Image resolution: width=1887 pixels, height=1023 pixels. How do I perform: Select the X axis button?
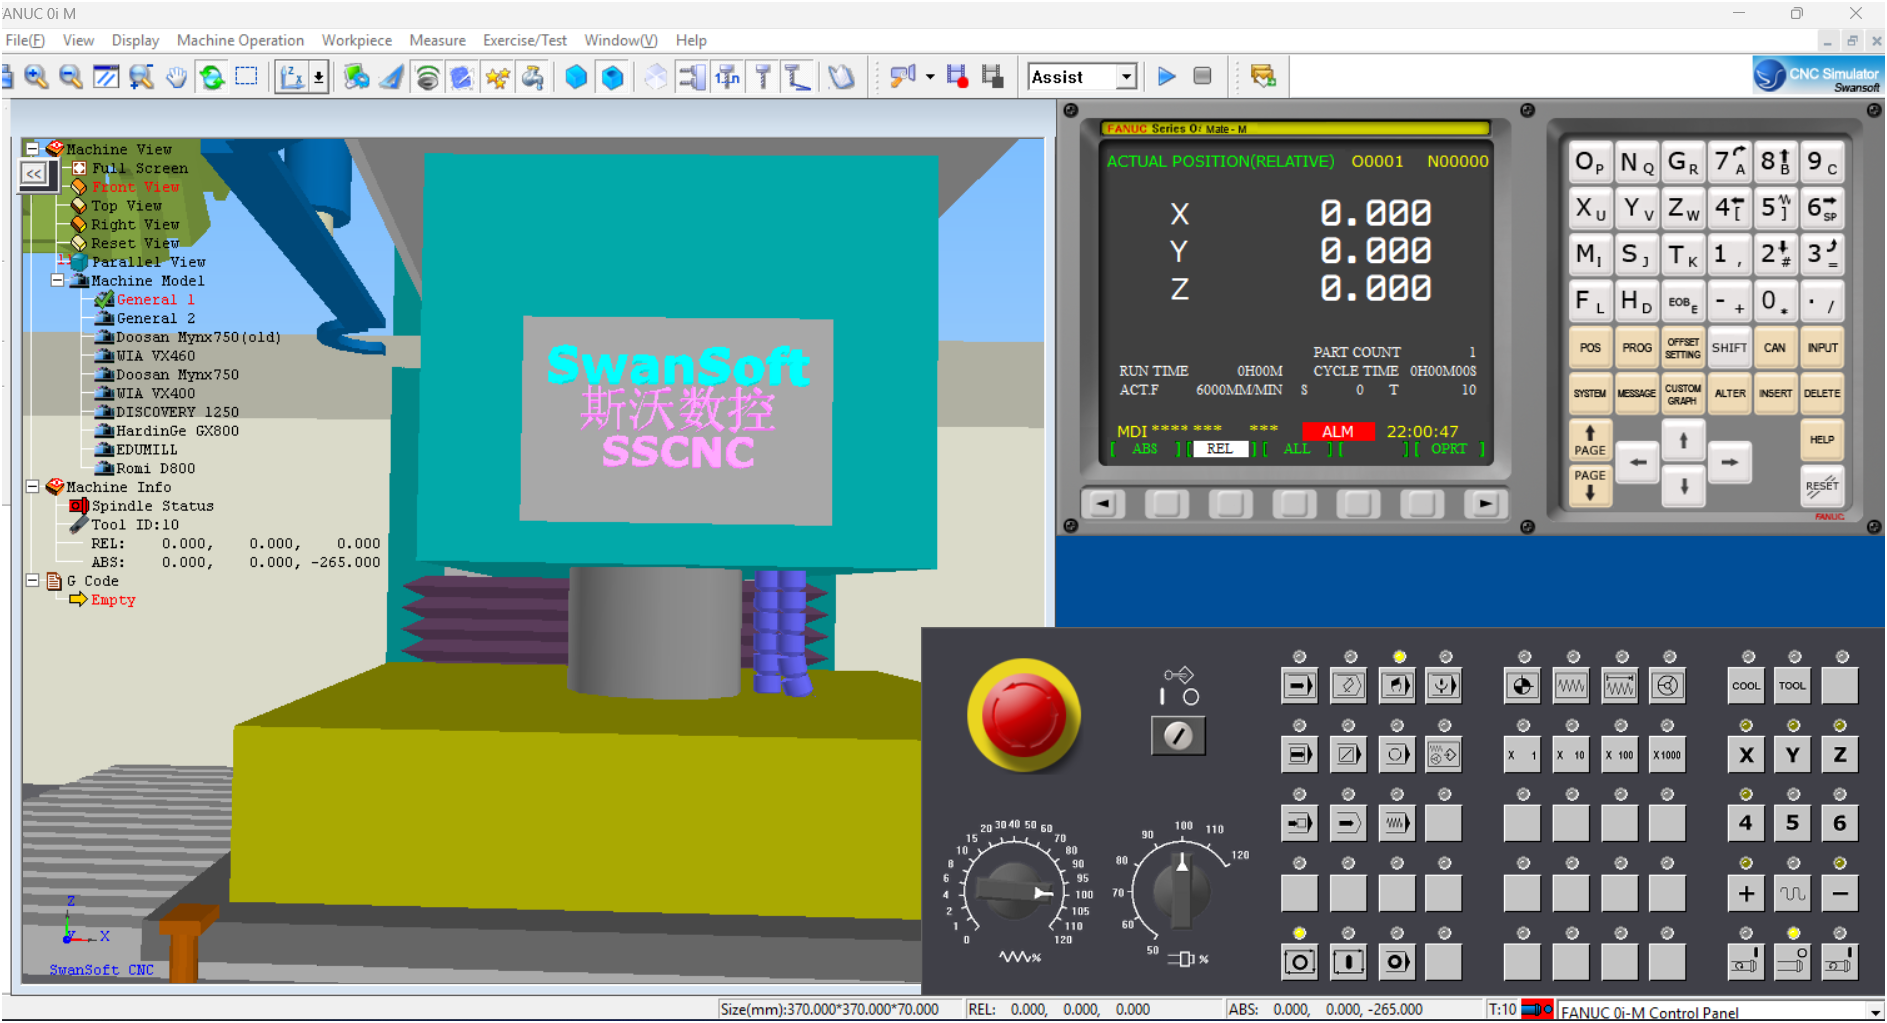tap(1746, 755)
